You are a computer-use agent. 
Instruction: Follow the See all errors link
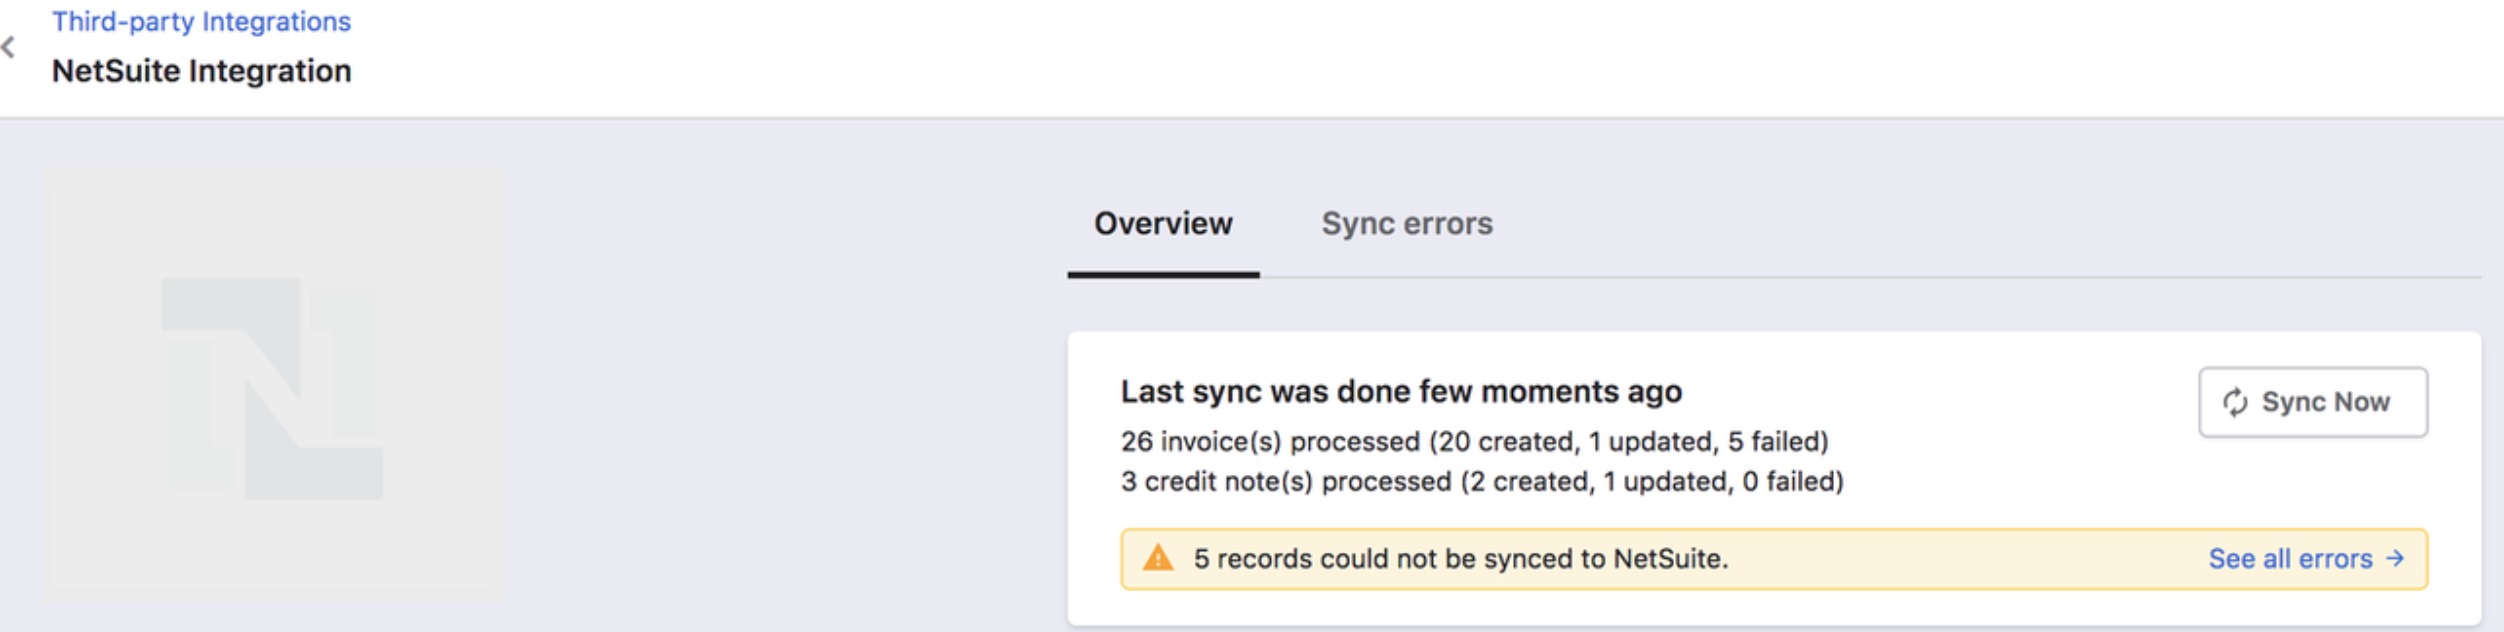pos(2289,559)
